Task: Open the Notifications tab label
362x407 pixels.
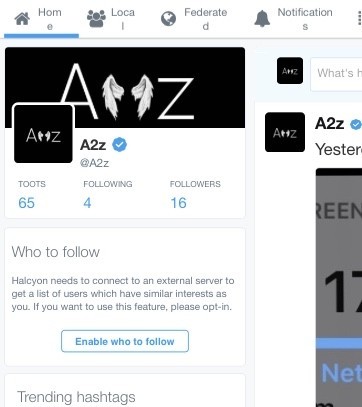Action: tap(305, 19)
